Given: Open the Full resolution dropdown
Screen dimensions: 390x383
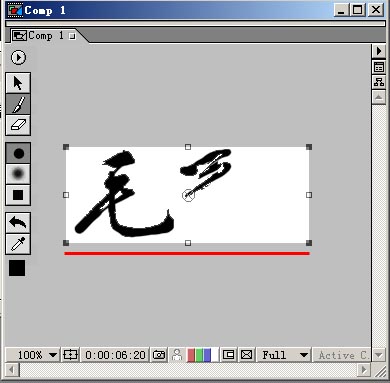Looking at the screenshot, I should point(284,355).
